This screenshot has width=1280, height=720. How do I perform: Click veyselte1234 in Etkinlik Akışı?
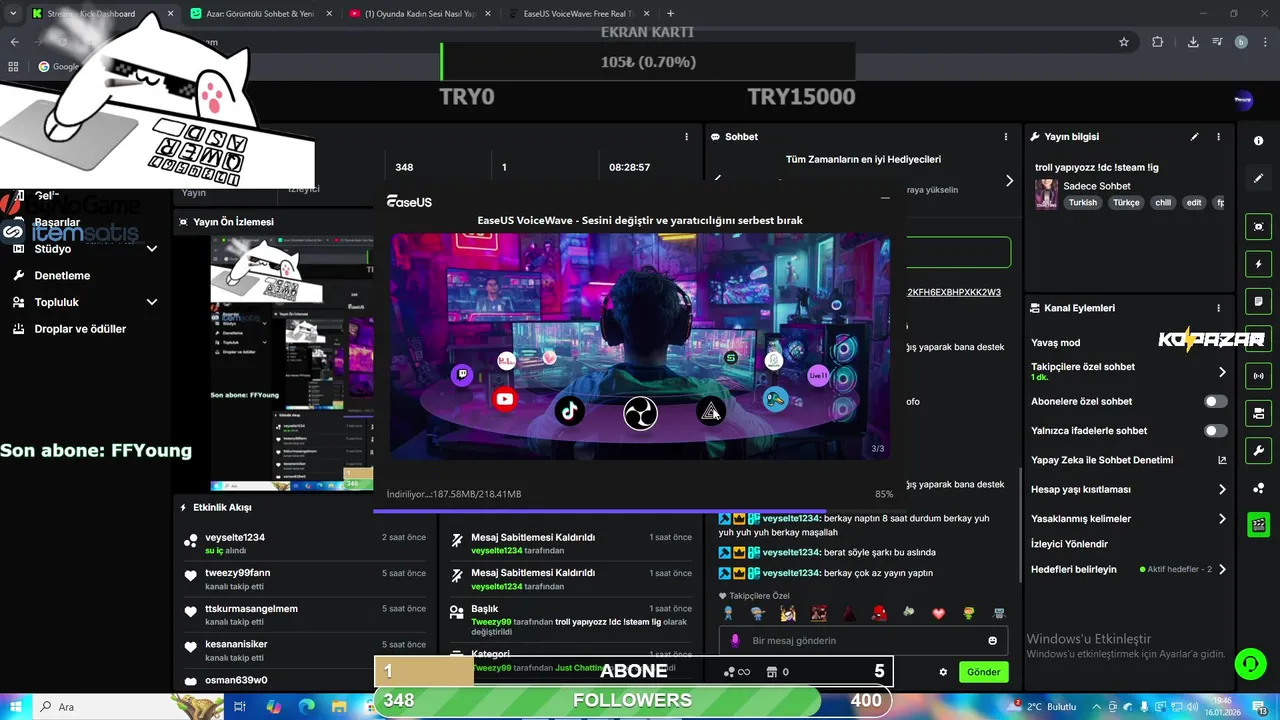coord(235,538)
